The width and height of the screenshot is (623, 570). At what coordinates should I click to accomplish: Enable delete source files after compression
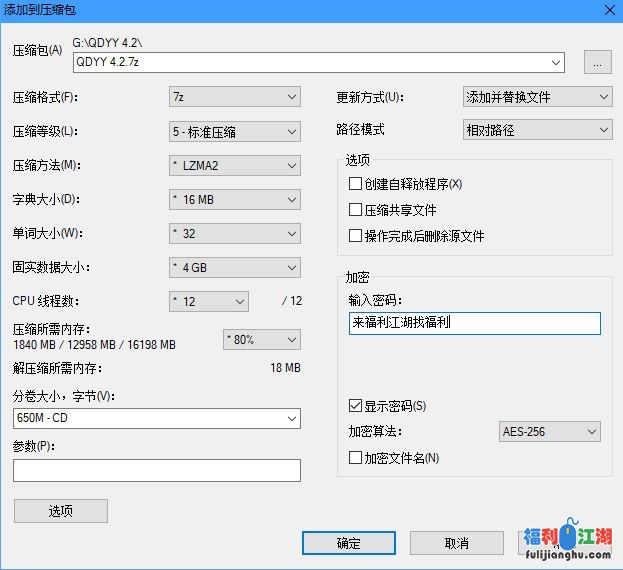pos(355,236)
